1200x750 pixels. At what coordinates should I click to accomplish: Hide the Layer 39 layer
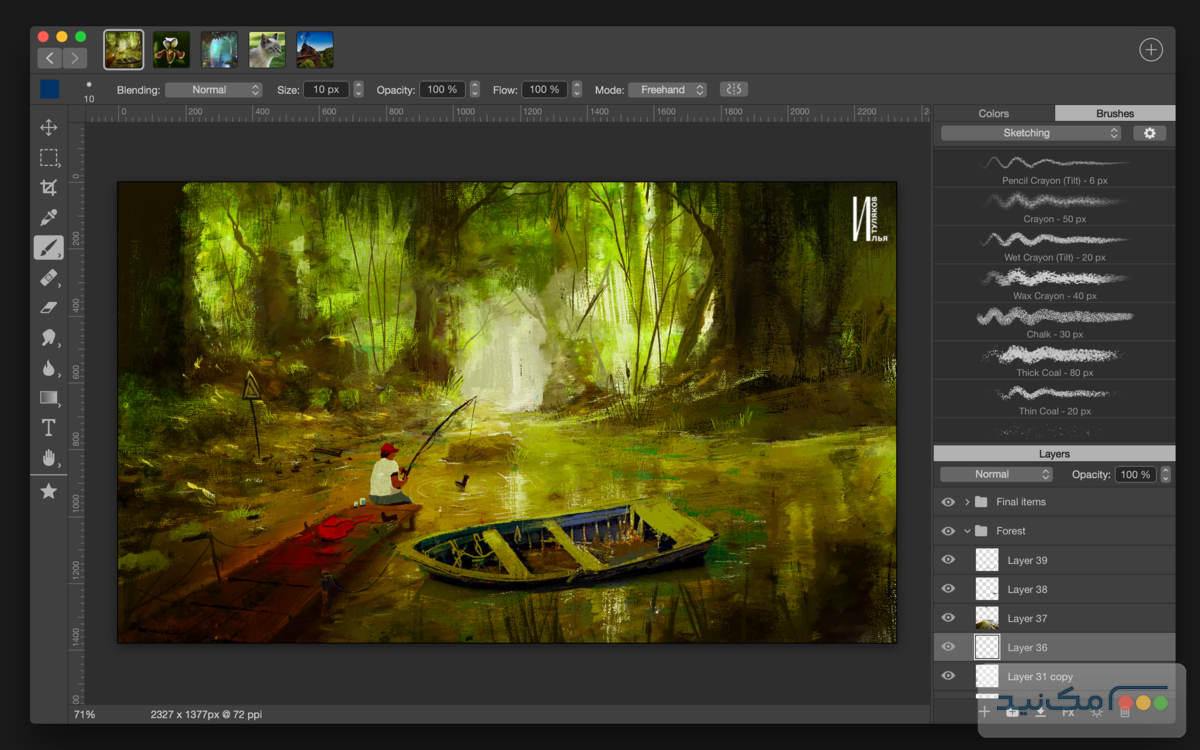[x=947, y=560]
